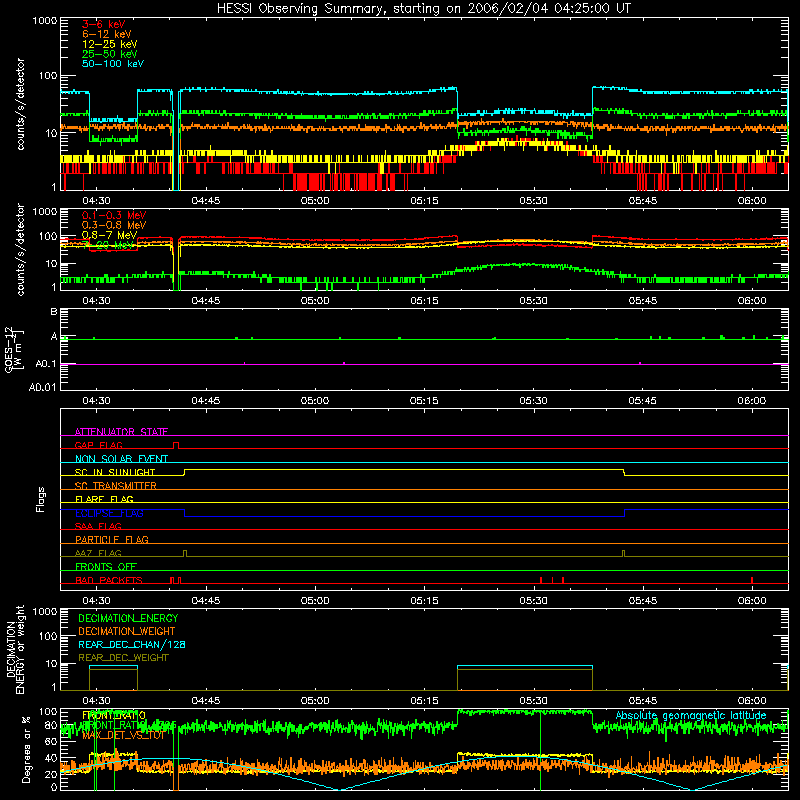Viewport: 800px width, 800px height.
Task: Click the 05:00 time tick under top plot
Action: pyautogui.click(x=315, y=201)
